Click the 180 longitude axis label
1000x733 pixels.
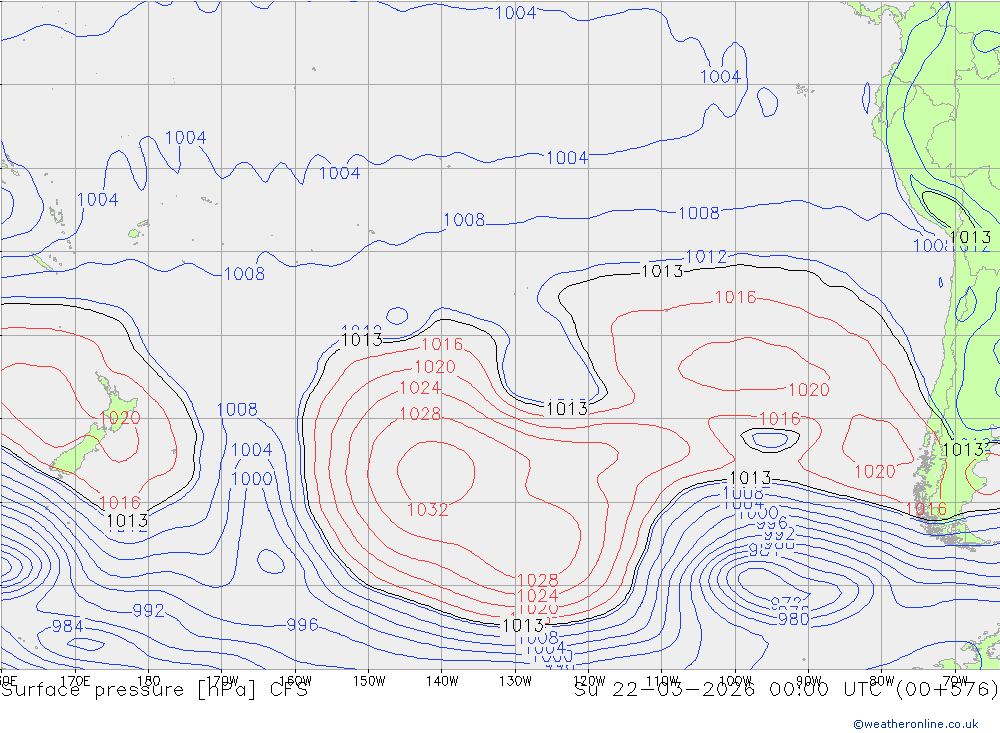coord(149,681)
